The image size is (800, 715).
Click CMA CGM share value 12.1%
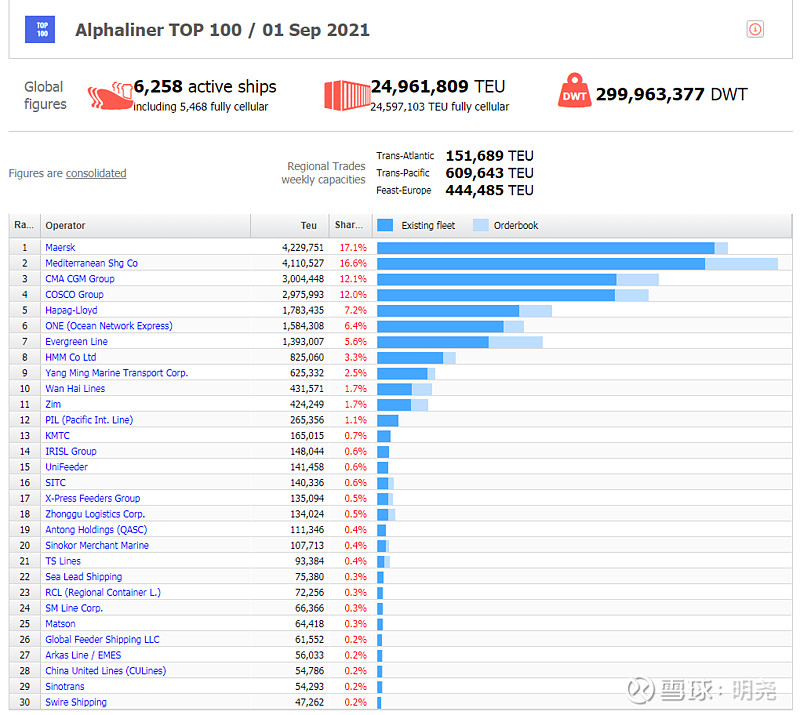pos(353,279)
